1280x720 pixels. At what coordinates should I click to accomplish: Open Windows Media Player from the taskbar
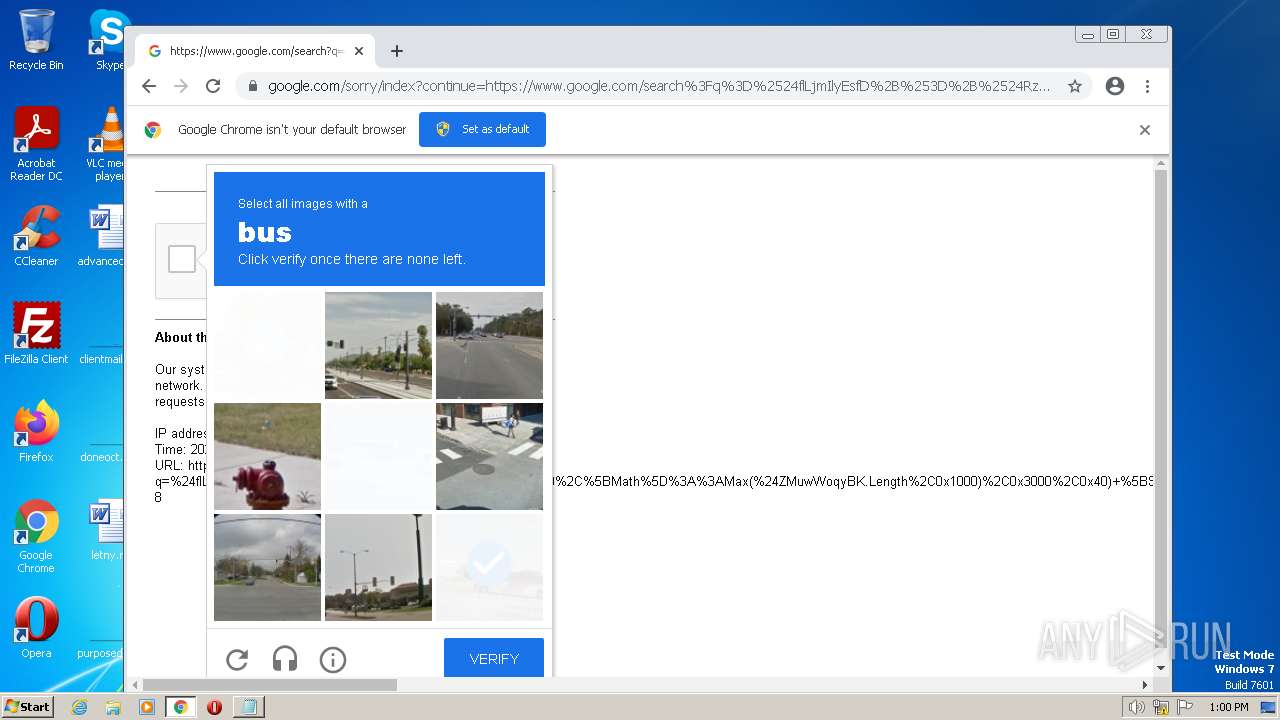[x=147, y=707]
